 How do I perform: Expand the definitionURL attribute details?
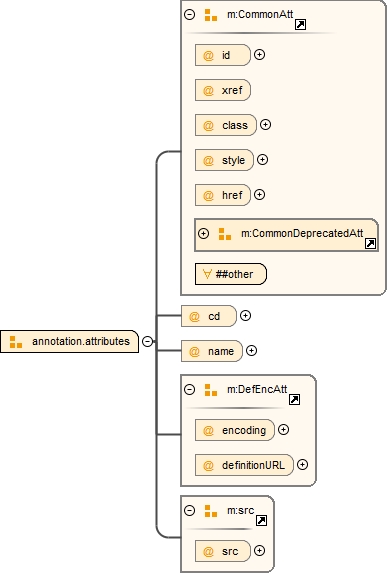(302, 465)
